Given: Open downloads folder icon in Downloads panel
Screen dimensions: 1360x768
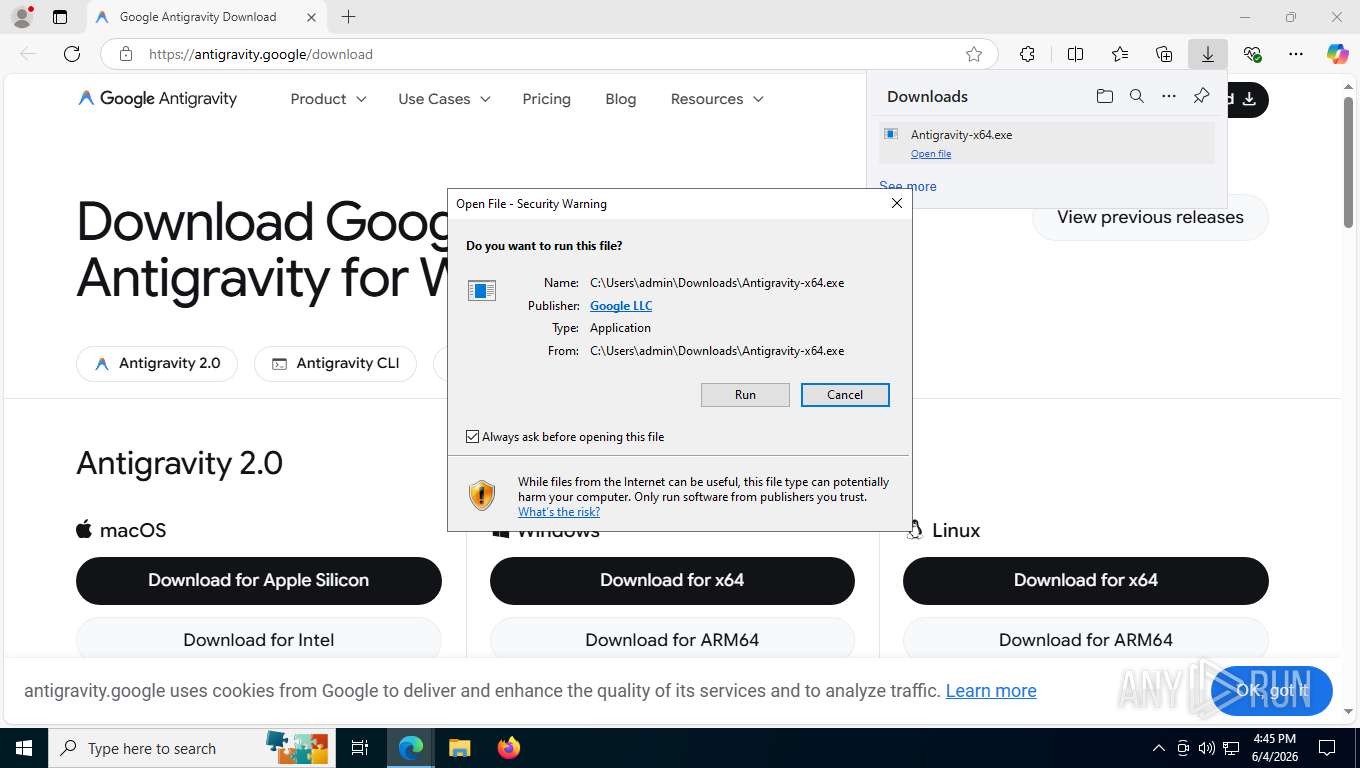Looking at the screenshot, I should 1105,96.
